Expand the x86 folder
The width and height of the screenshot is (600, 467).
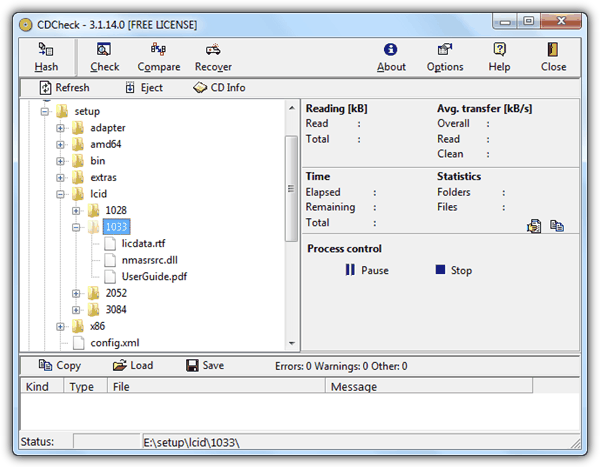[60, 327]
